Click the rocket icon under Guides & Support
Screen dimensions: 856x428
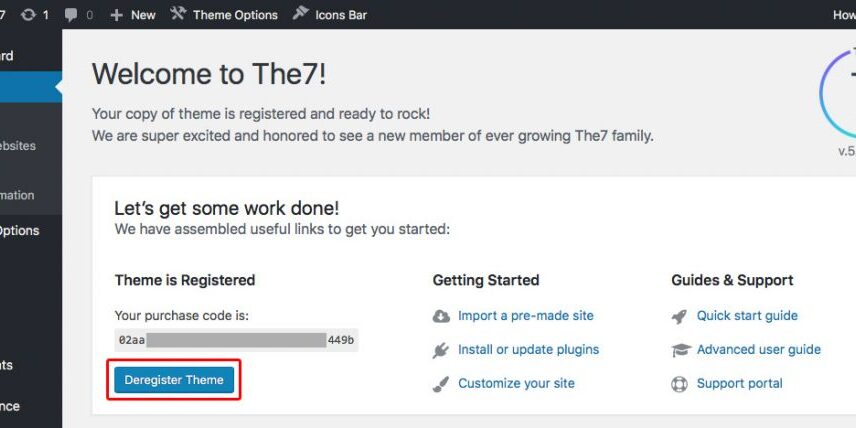coord(680,316)
